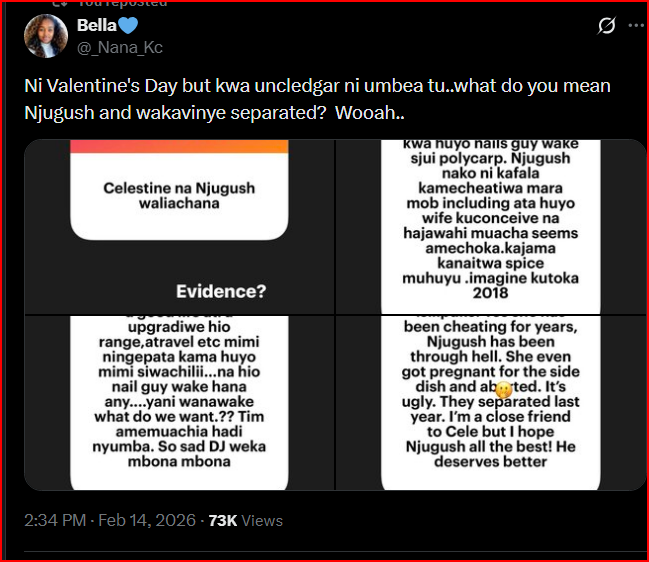Open the @_Nana_Kc handle link
The image size is (649, 562).
[x=120, y=47]
